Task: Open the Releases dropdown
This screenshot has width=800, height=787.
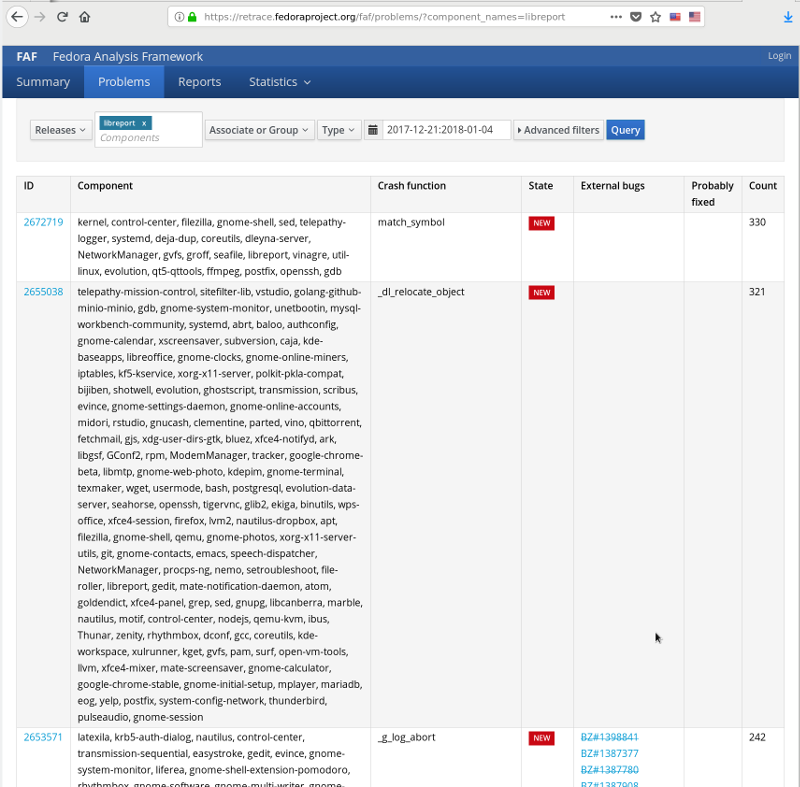Action: [x=61, y=130]
